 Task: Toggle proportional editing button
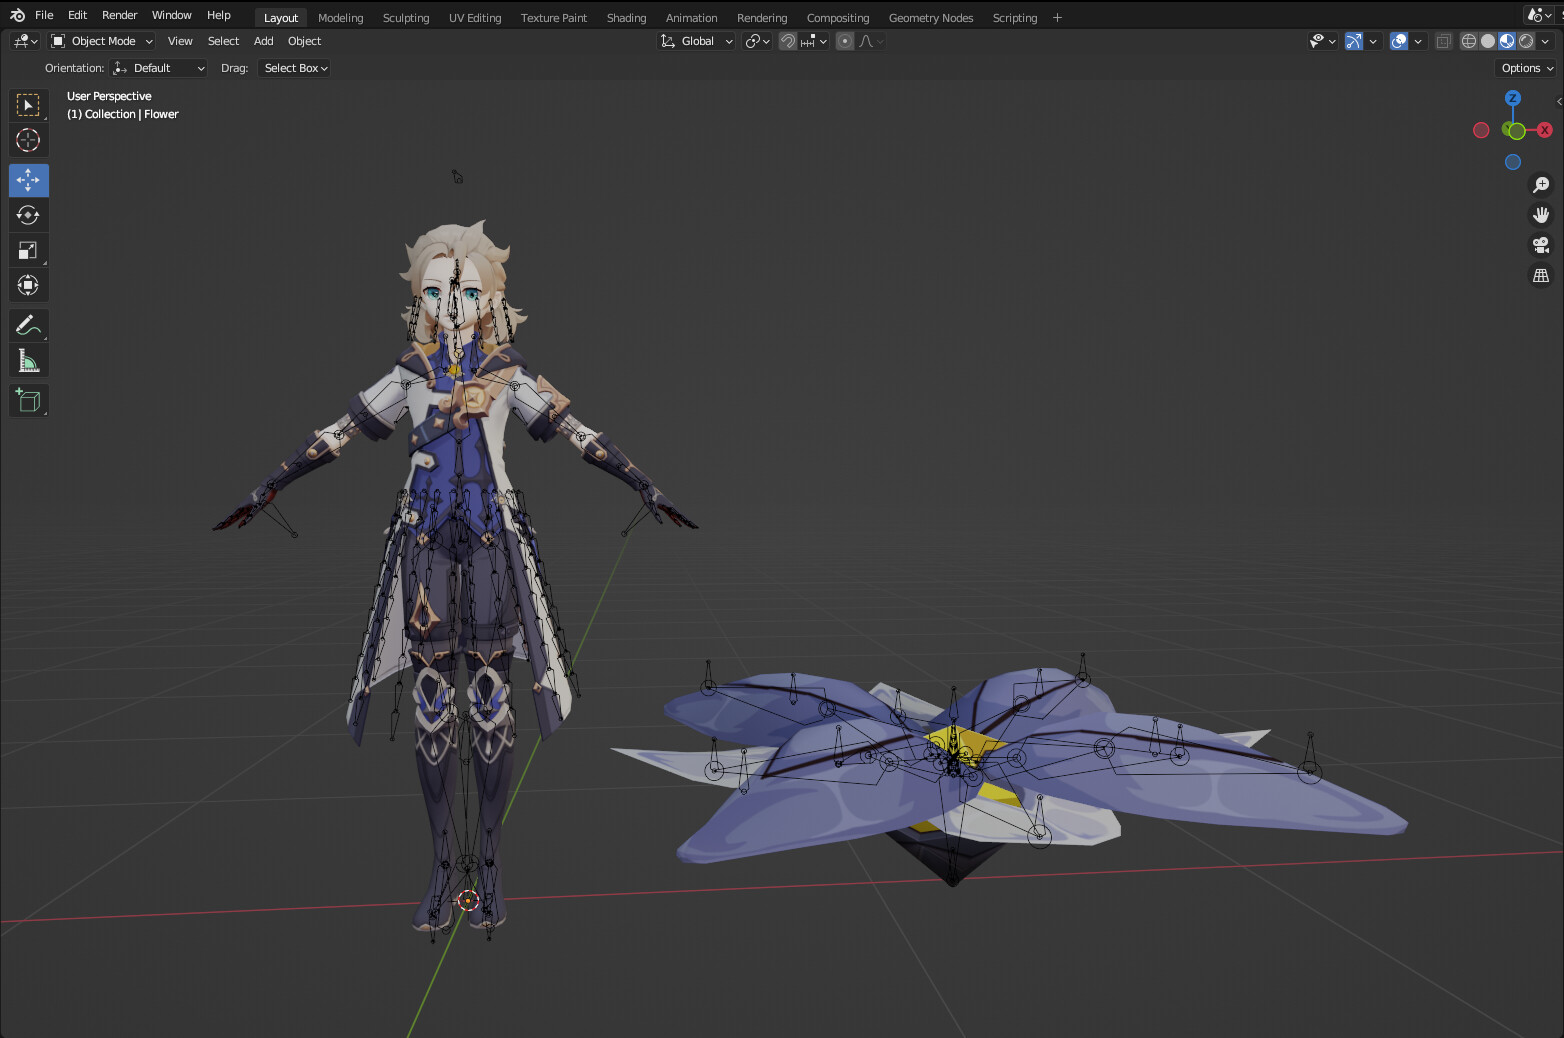click(x=845, y=41)
